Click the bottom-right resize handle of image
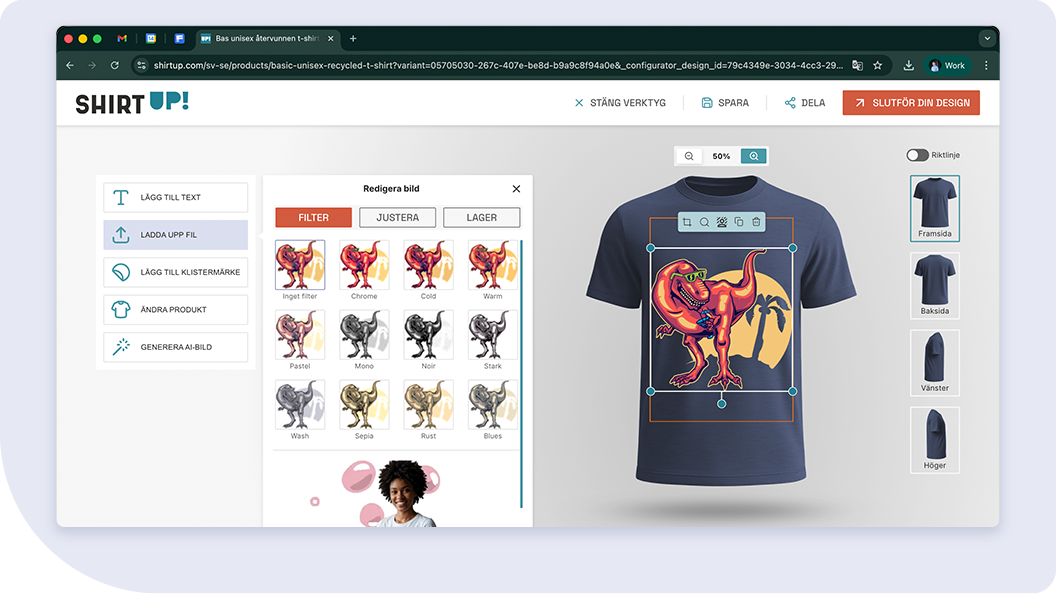The image size is (1056, 594). [x=793, y=391]
